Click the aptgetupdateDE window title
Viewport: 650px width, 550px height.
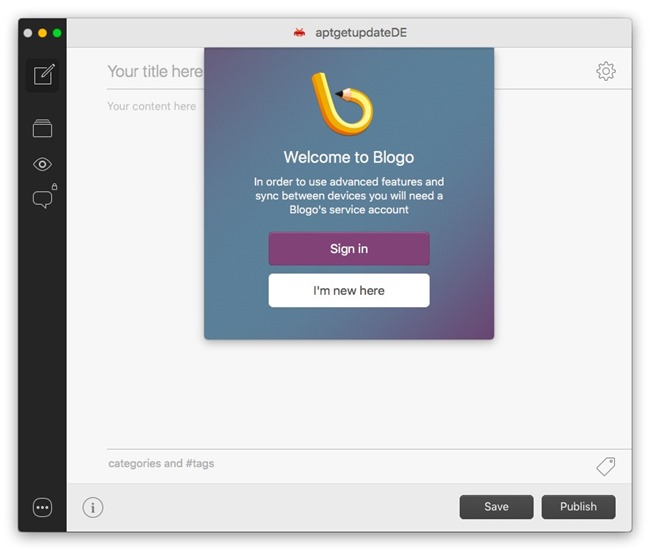click(x=361, y=33)
